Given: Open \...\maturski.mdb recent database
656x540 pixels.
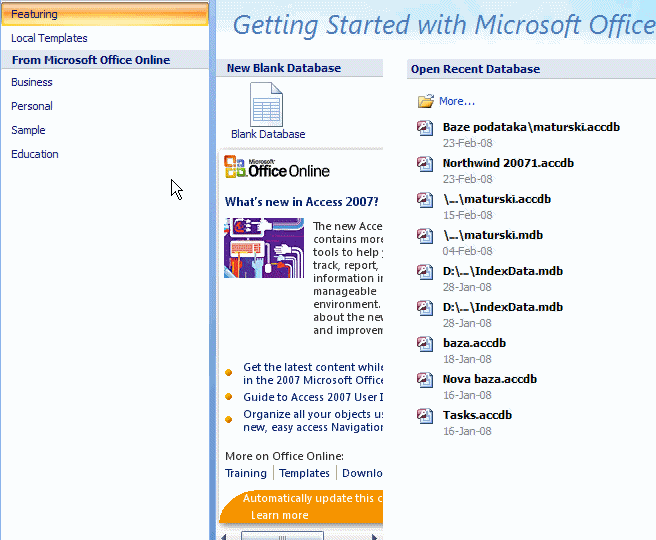Looking at the screenshot, I should click(493, 235).
